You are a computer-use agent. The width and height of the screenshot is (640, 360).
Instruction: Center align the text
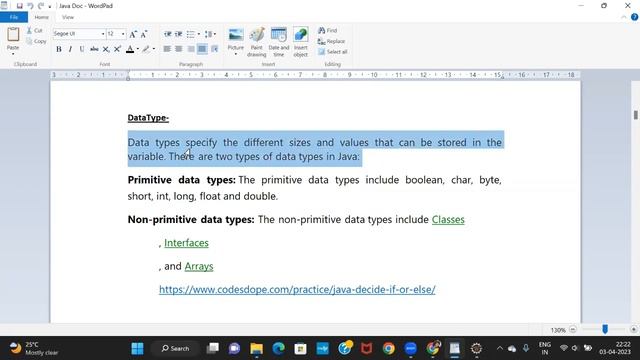pyautogui.click(x=179, y=49)
